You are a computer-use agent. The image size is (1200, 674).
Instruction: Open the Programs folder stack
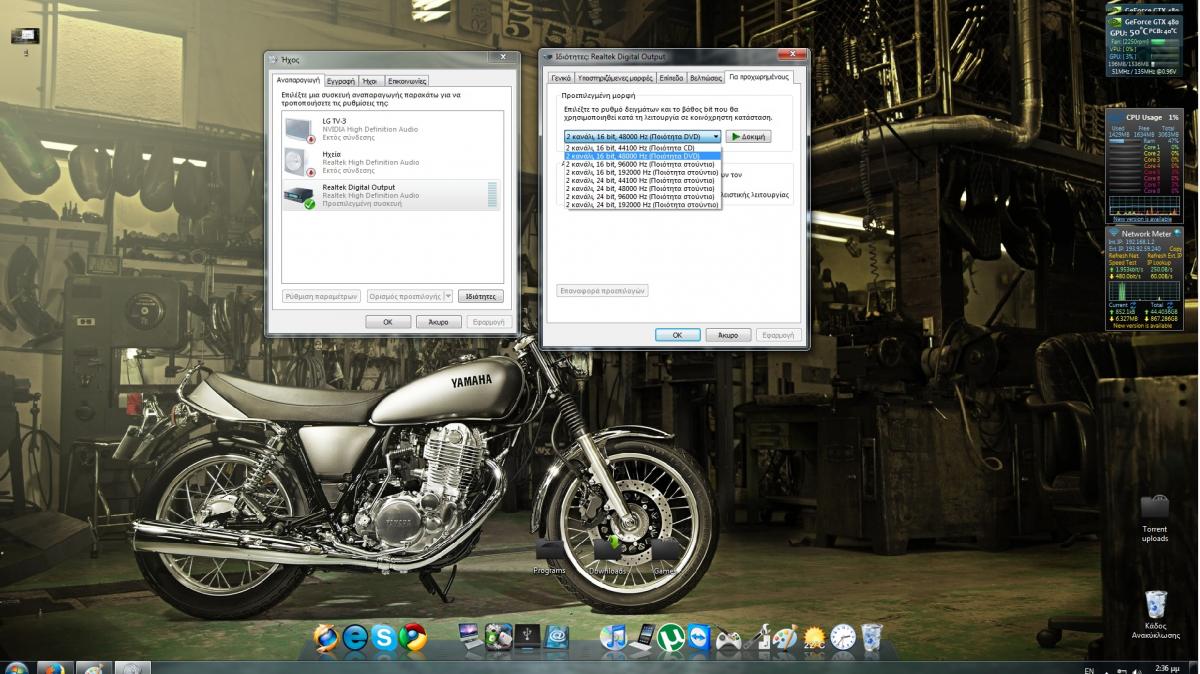coord(549,555)
